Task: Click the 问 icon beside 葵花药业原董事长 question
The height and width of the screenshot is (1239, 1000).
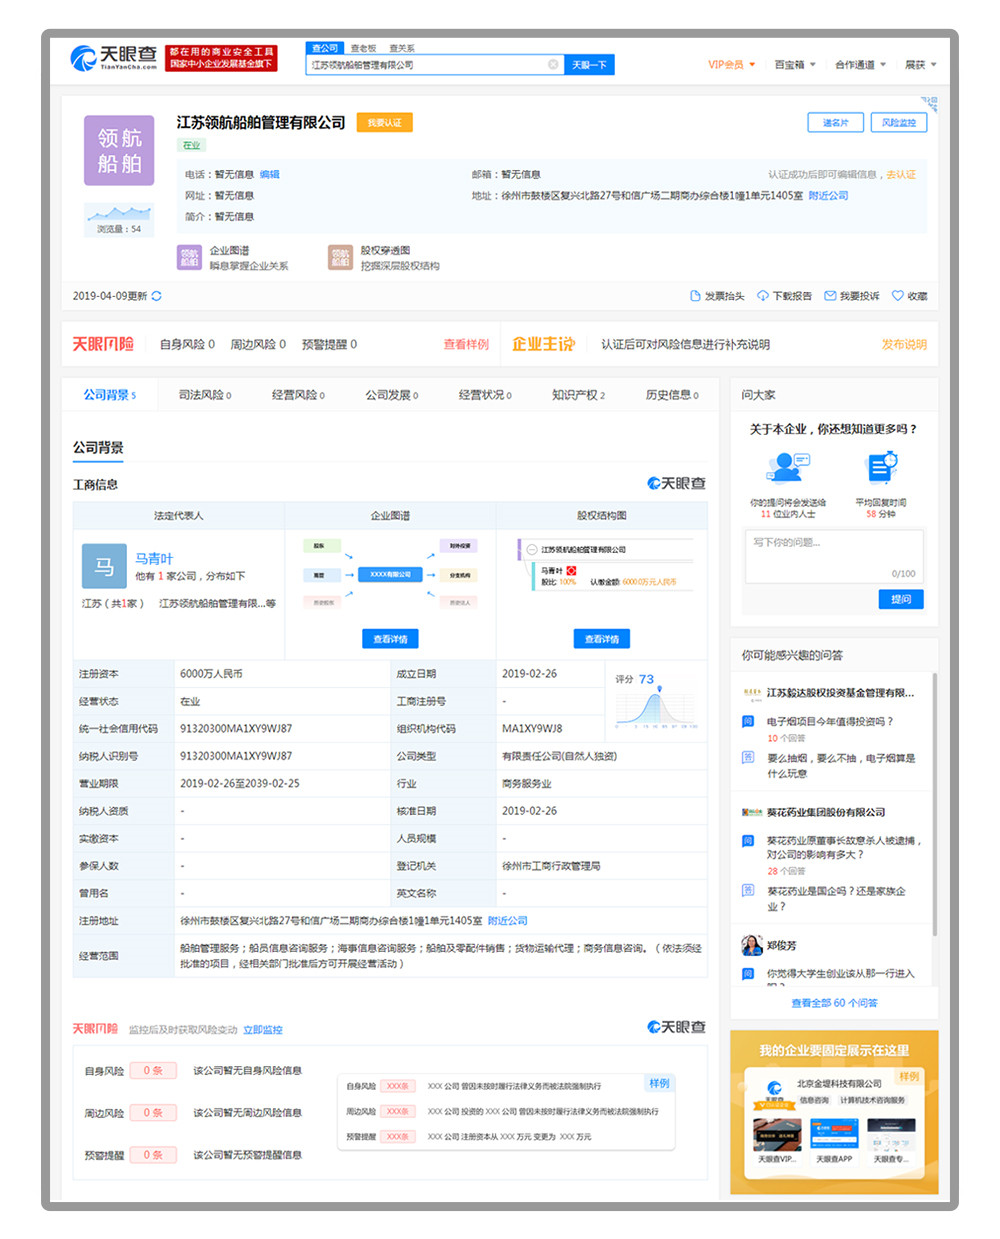Action: coord(748,841)
